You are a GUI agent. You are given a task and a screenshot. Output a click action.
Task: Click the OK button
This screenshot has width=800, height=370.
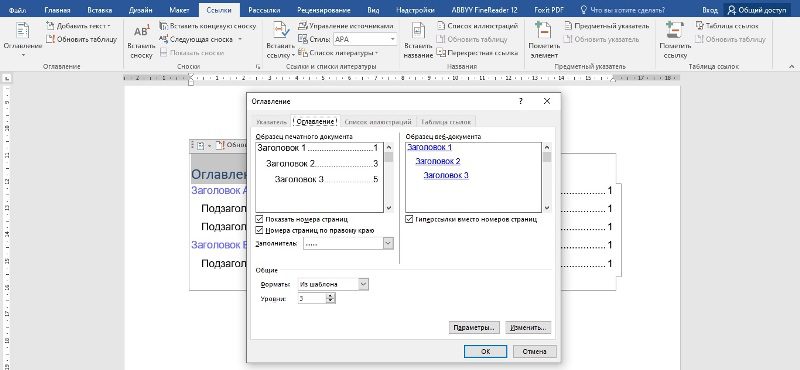[485, 351]
